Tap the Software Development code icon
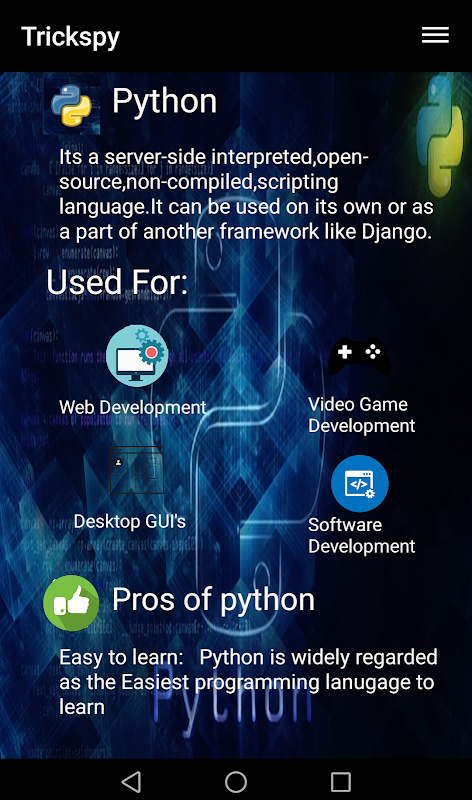 pos(360,483)
